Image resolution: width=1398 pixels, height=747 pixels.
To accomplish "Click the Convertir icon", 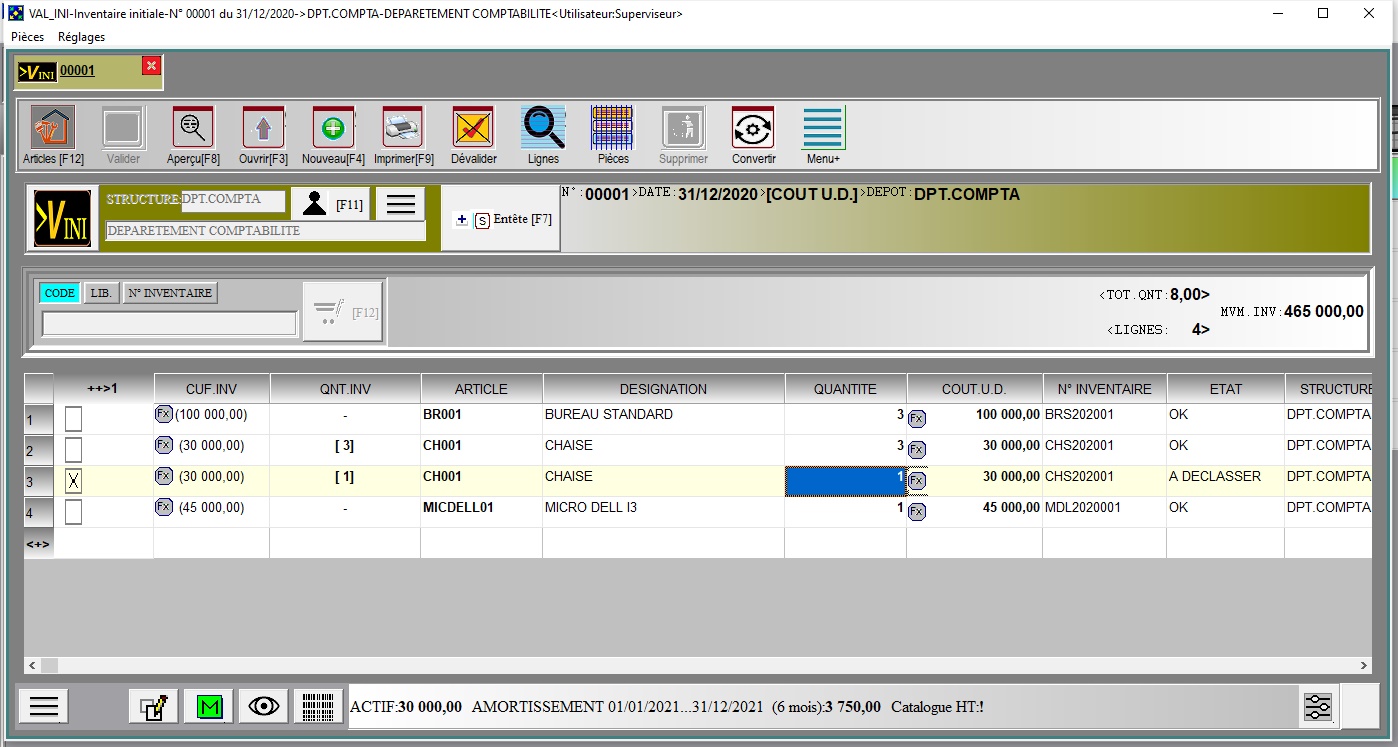I will [x=753, y=128].
